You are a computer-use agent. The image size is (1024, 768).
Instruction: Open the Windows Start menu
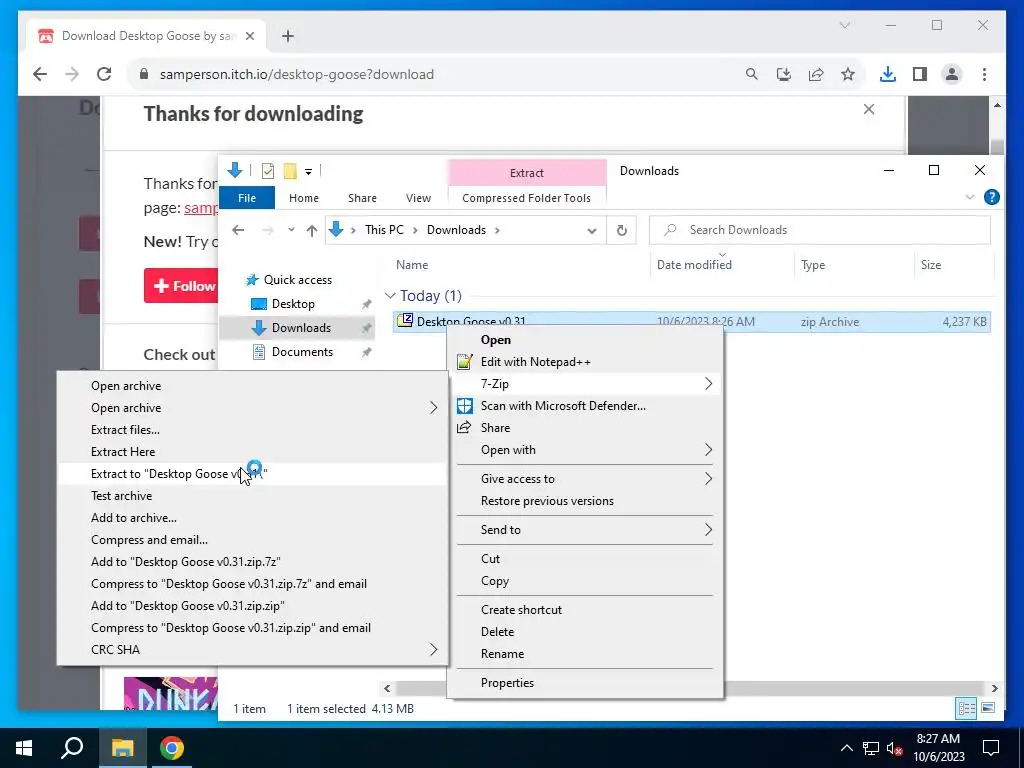(x=24, y=748)
